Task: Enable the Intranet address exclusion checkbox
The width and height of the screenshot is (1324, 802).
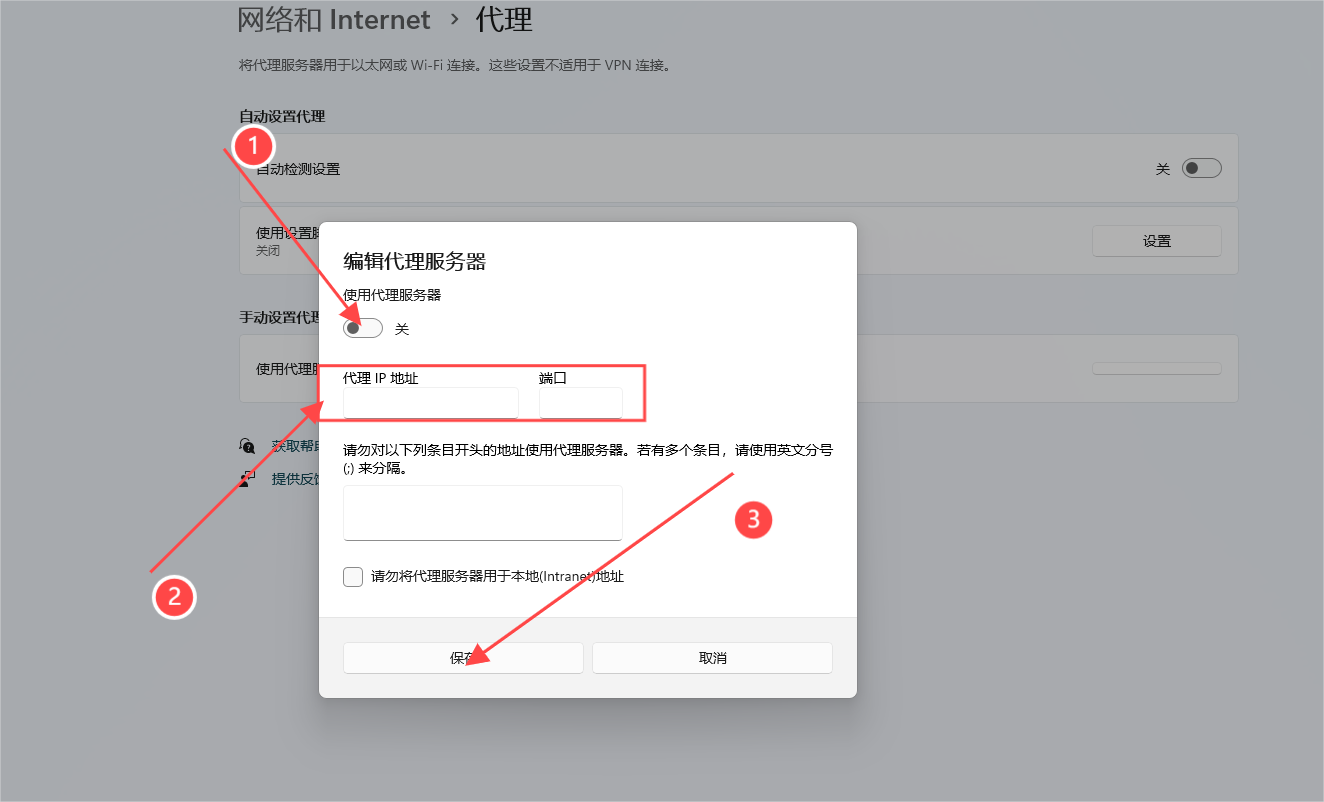Action: coord(352,577)
